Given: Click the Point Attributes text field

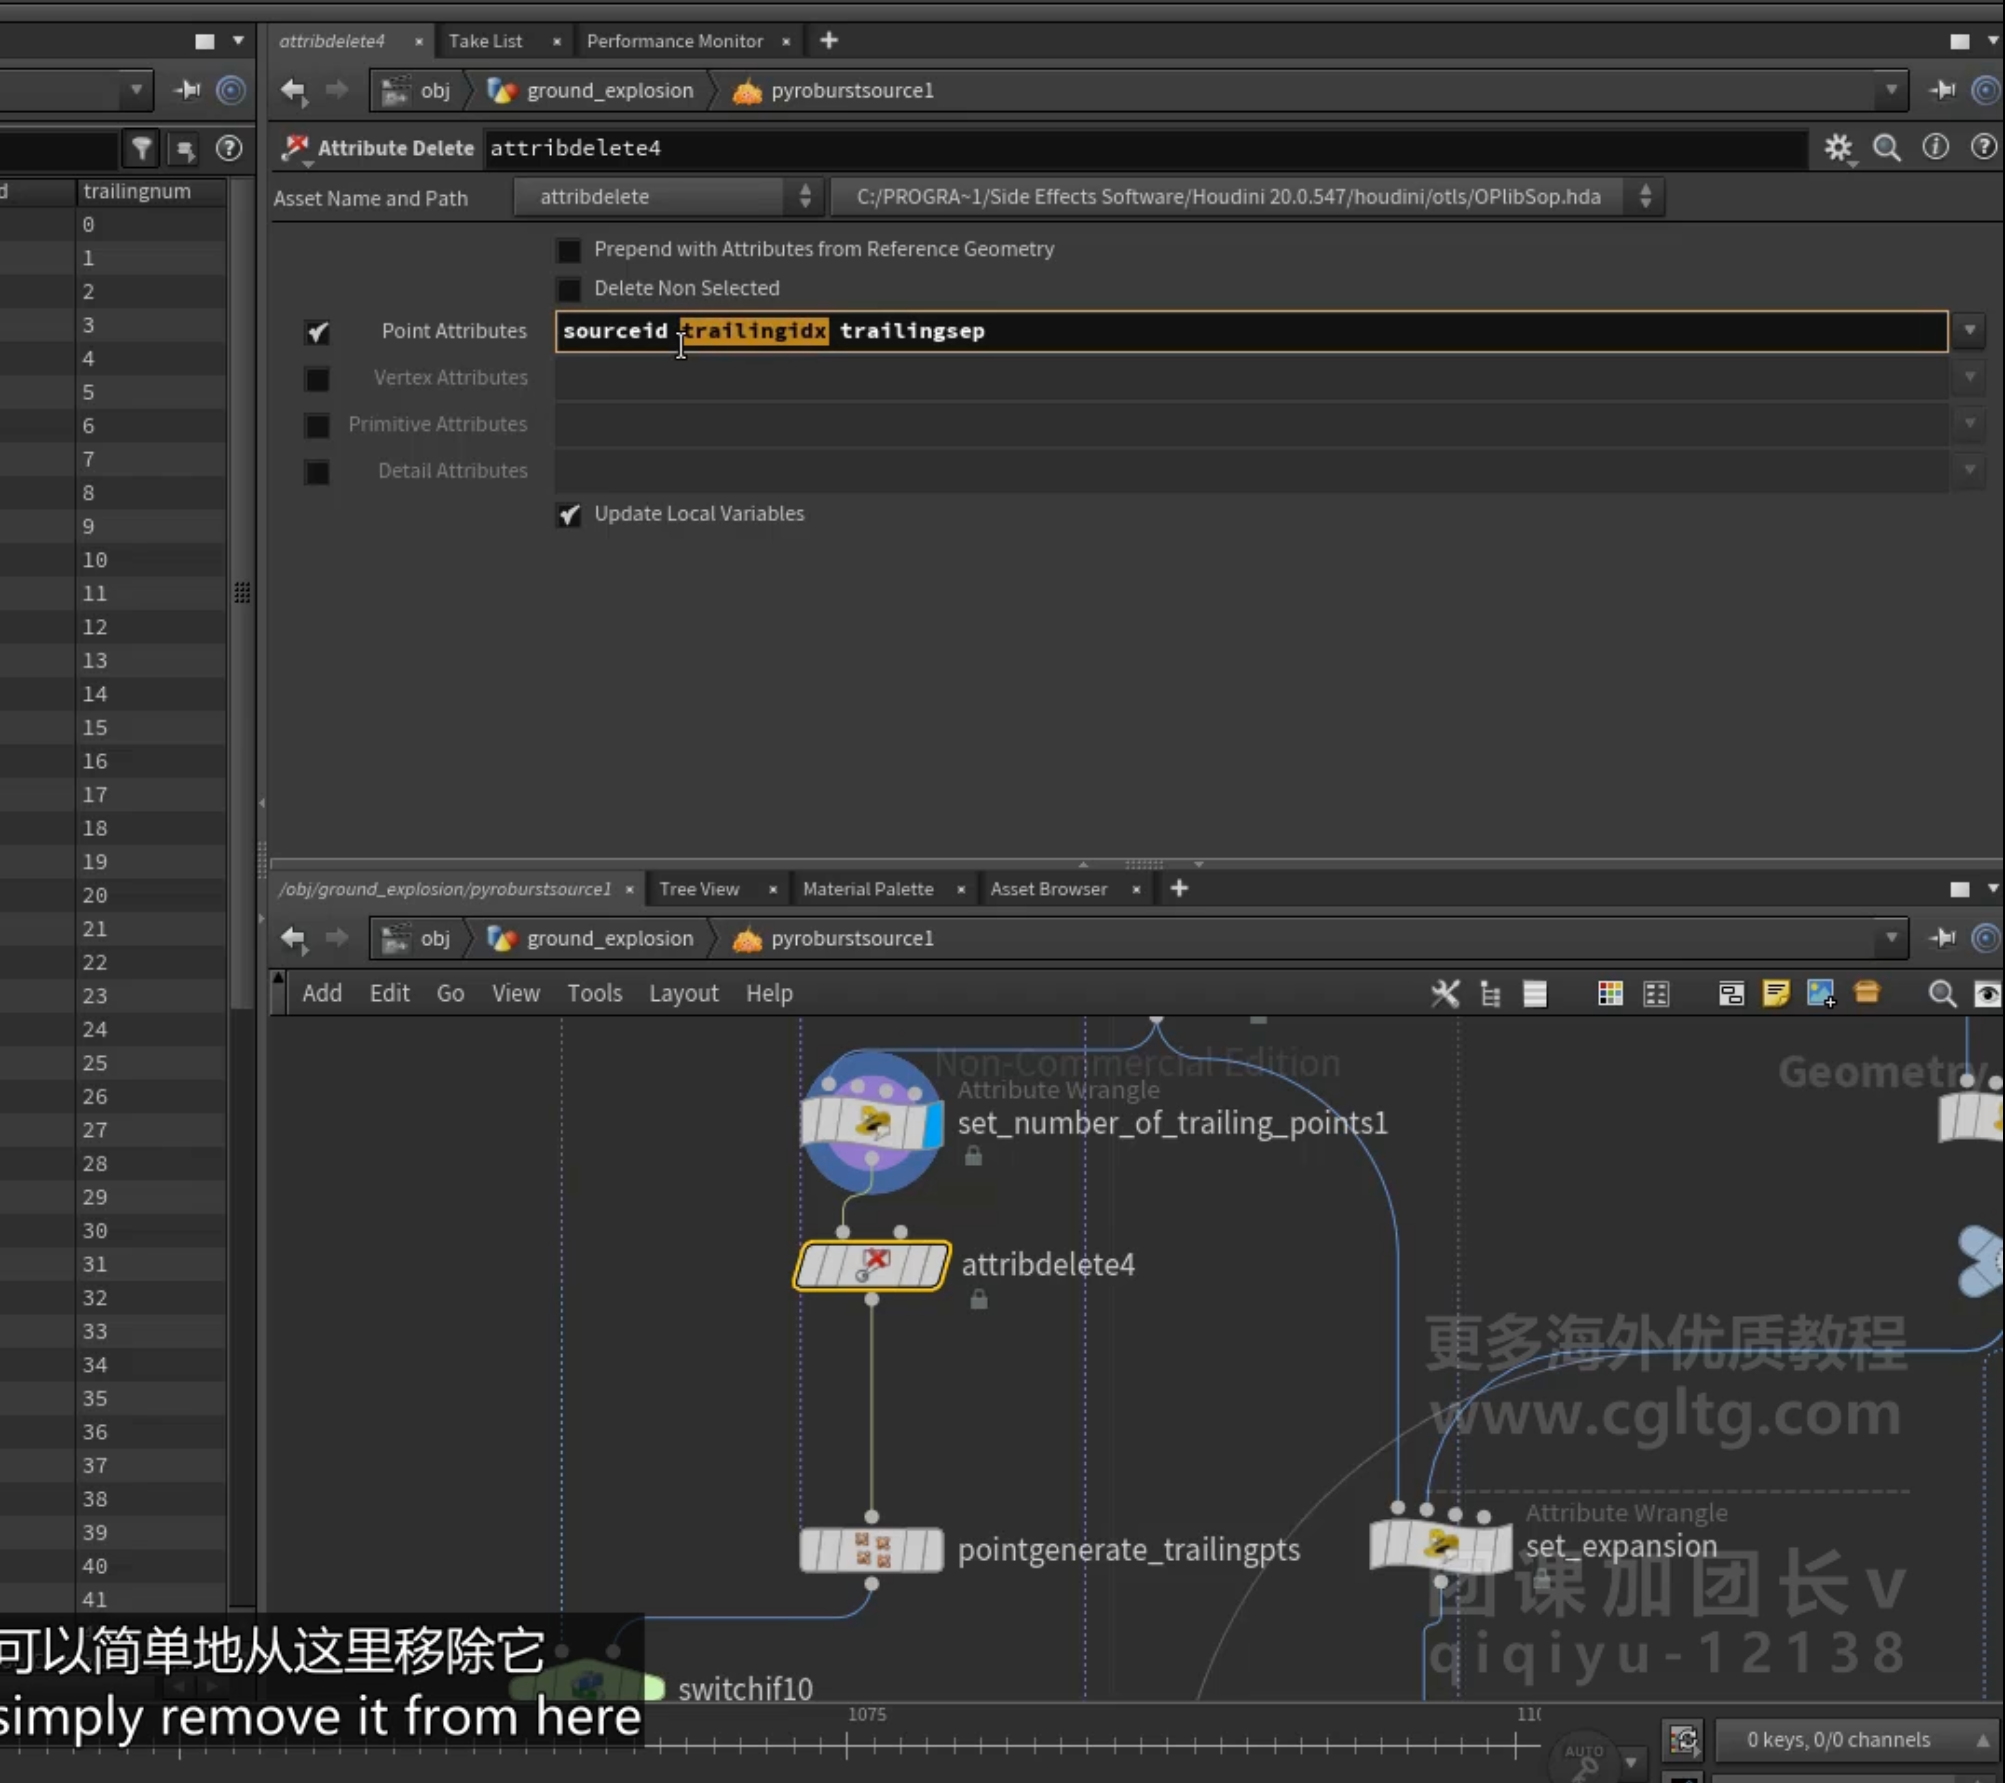Looking at the screenshot, I should (x=1251, y=331).
